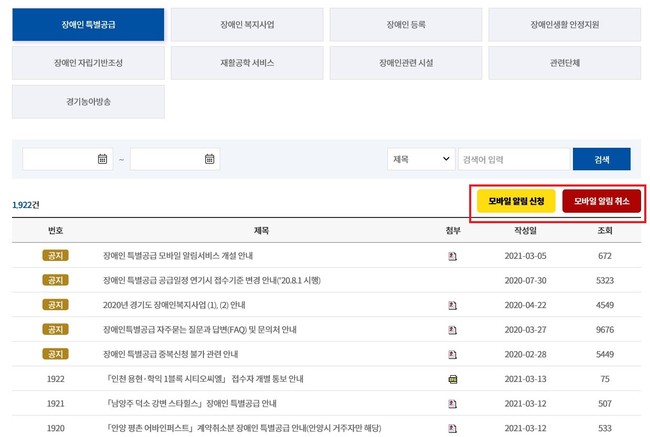Viewport: 650px width, 437px height.
Task: Expand the 제목 search category dropdown
Action: click(x=421, y=159)
